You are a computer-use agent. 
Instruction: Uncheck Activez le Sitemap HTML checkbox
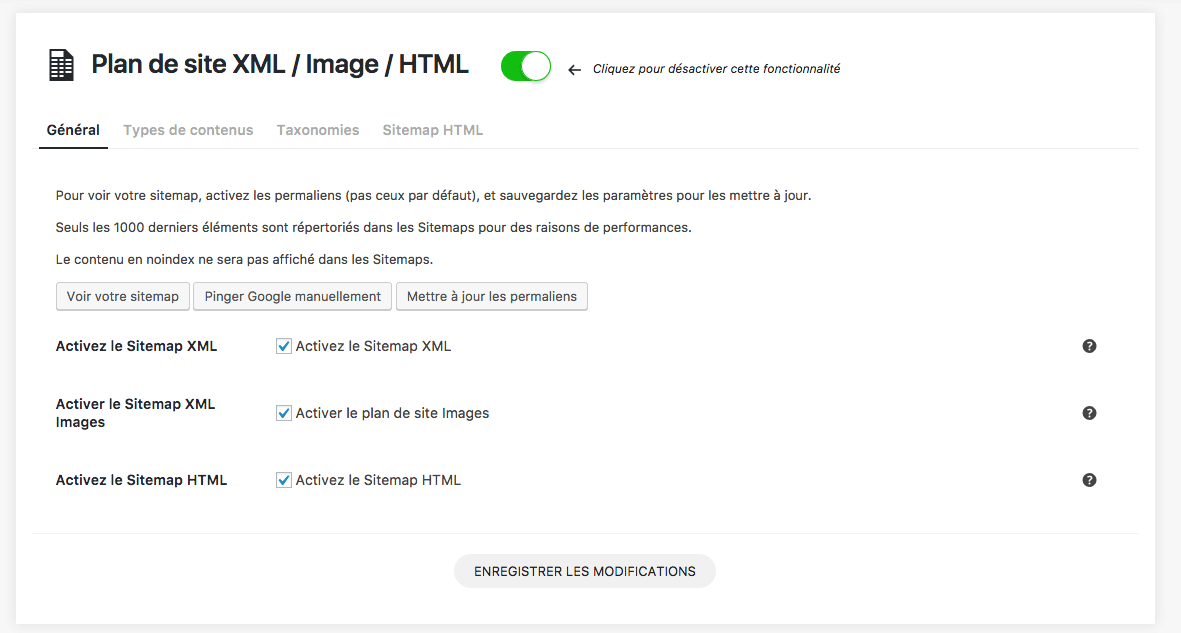tap(284, 480)
